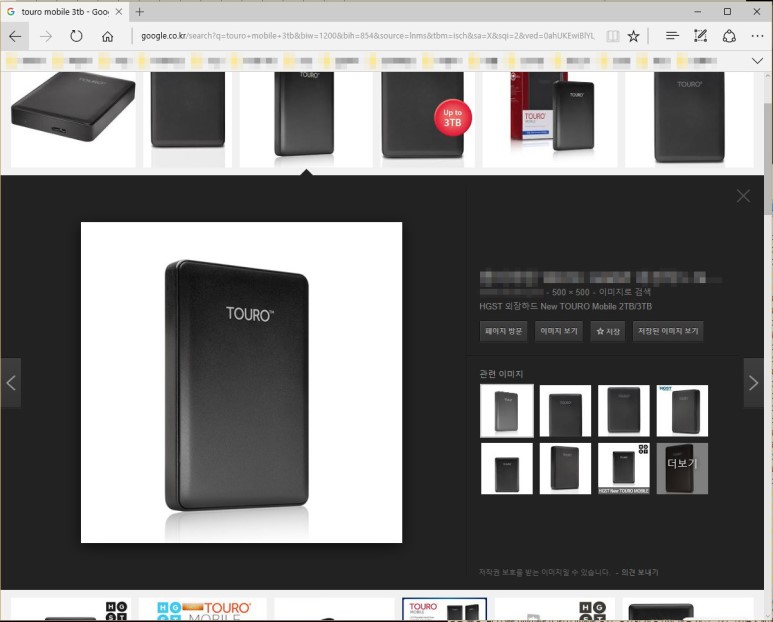Refresh the current page

(76, 36)
